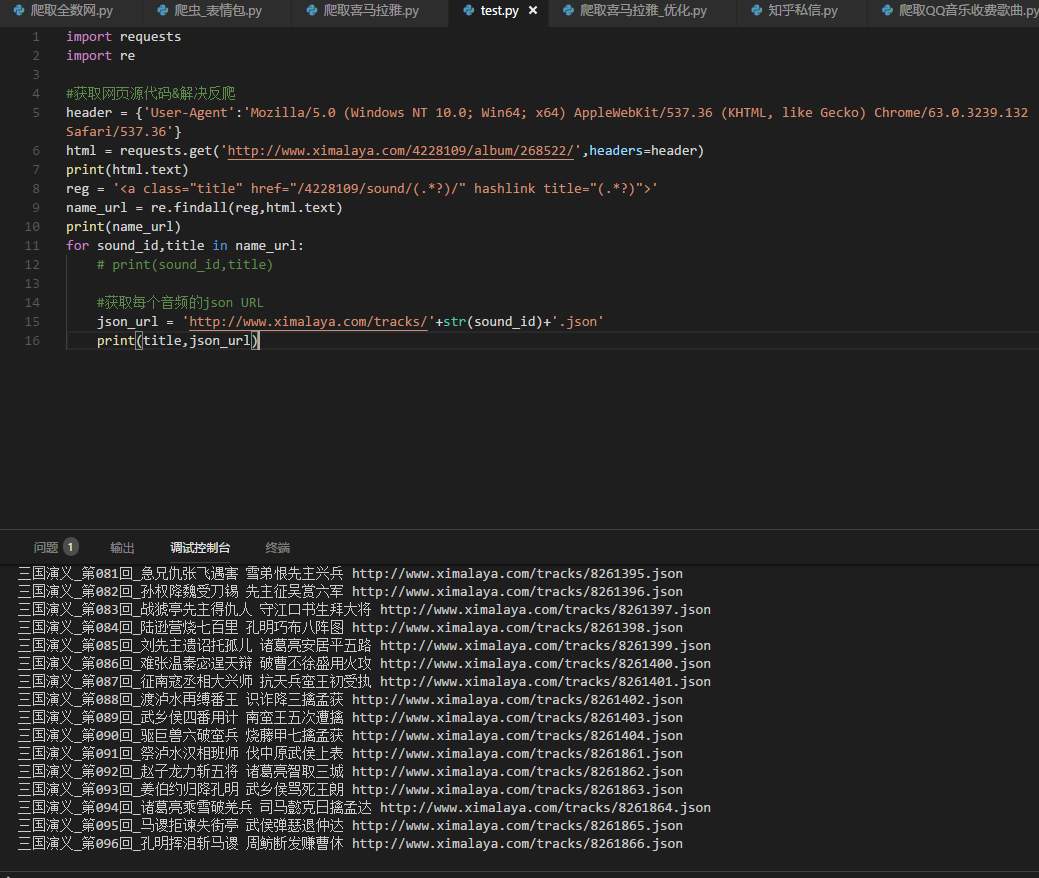Viewport: 1039px width, 878px height.
Task: Open console link tracks/8261865.json
Action: pos(518,826)
